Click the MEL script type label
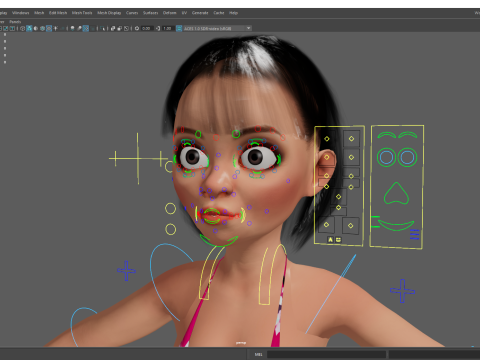The width and height of the screenshot is (480, 360). pyautogui.click(x=258, y=354)
